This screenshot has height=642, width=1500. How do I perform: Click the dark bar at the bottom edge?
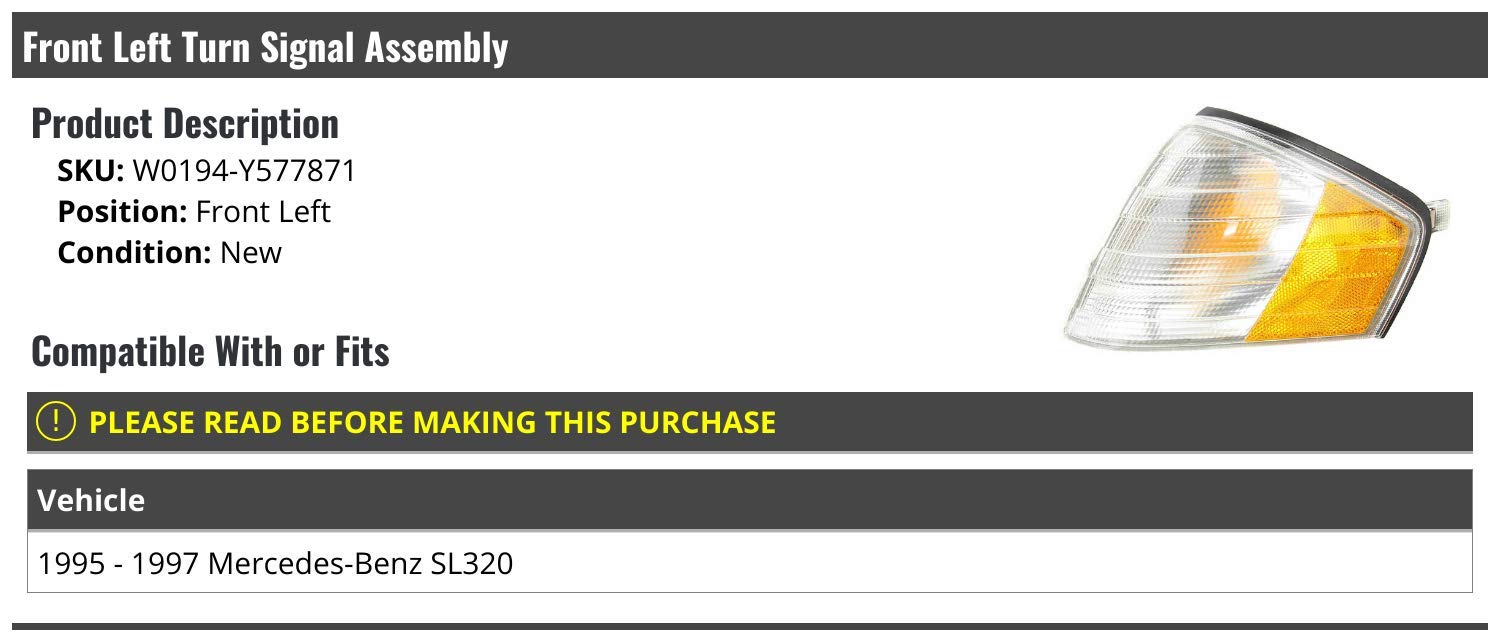(x=750, y=630)
